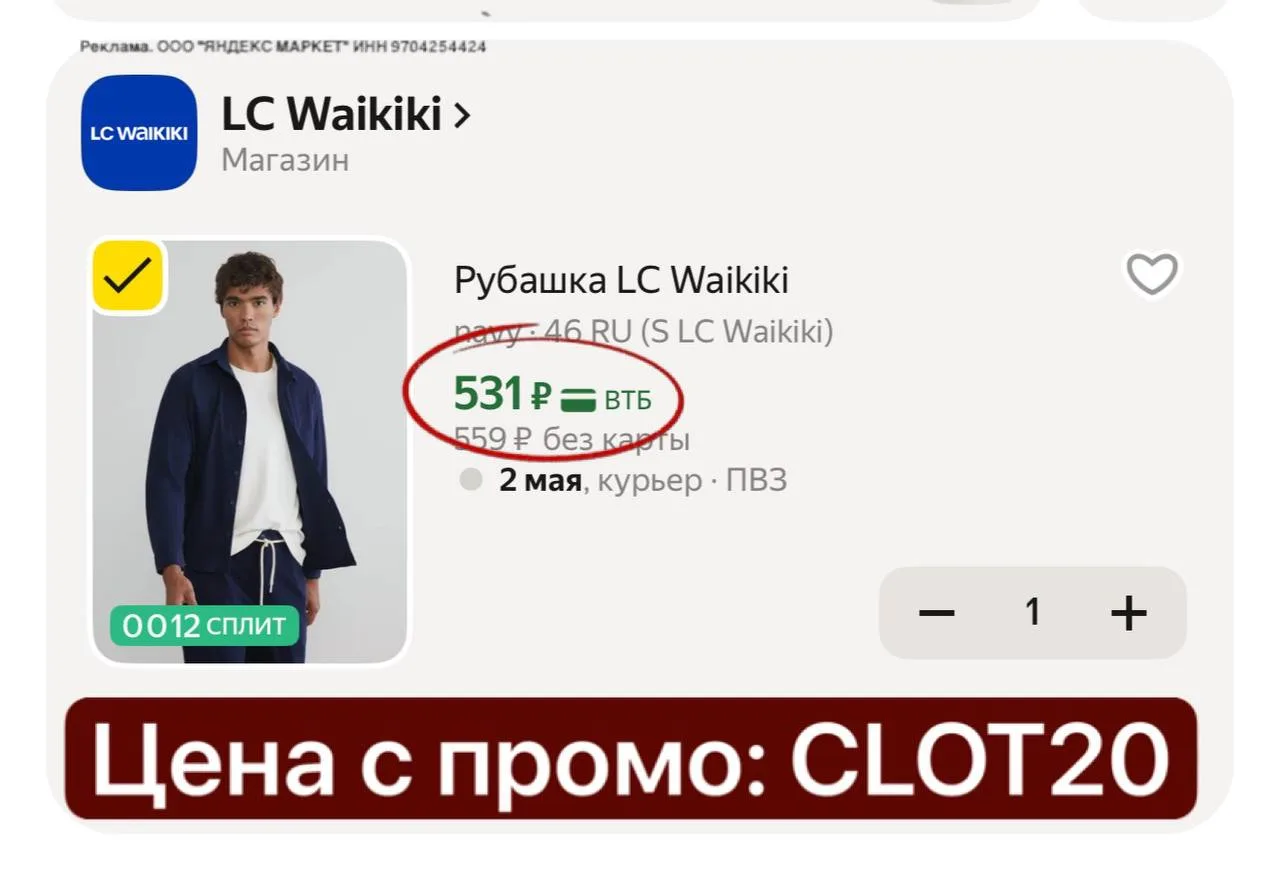Open the product photo of the navy shirt
Image resolution: width=1280 pixels, height=874 pixels.
coord(250,451)
